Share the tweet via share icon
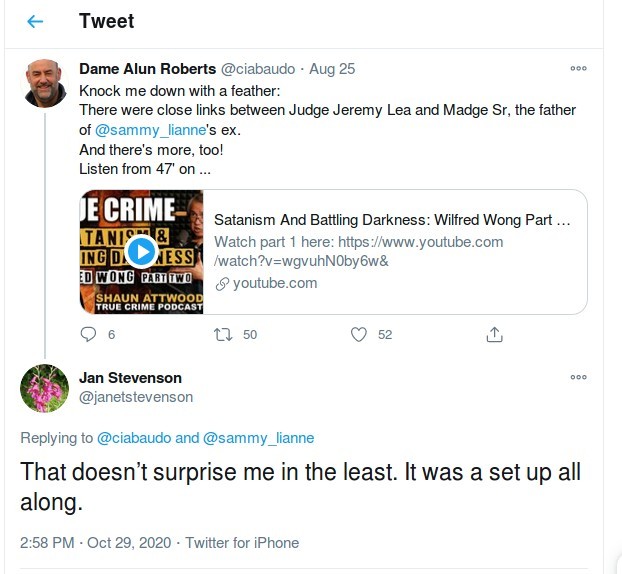 pos(494,334)
